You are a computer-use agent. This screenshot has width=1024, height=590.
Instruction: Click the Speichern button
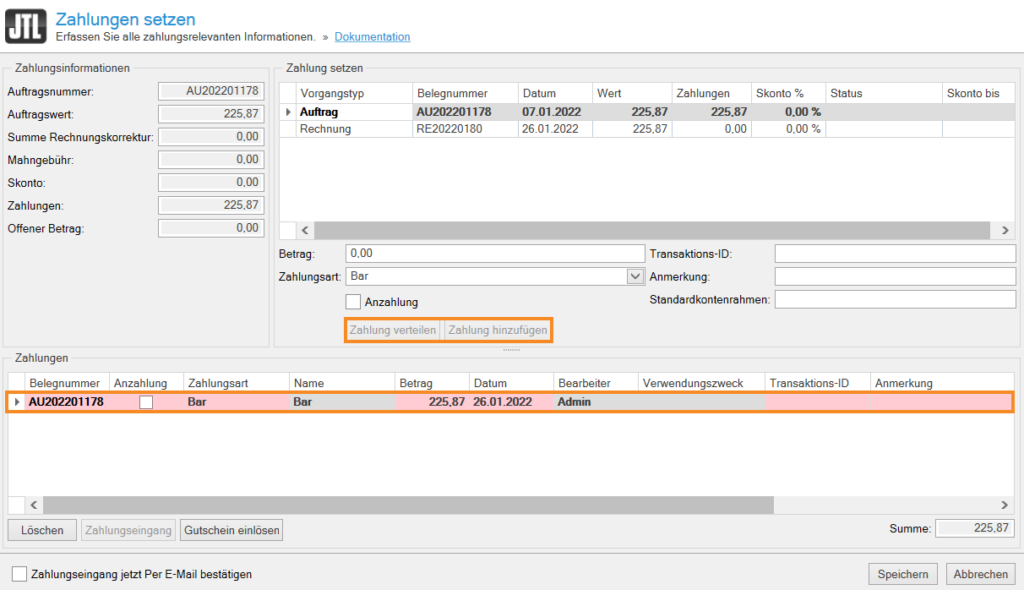[x=903, y=574]
